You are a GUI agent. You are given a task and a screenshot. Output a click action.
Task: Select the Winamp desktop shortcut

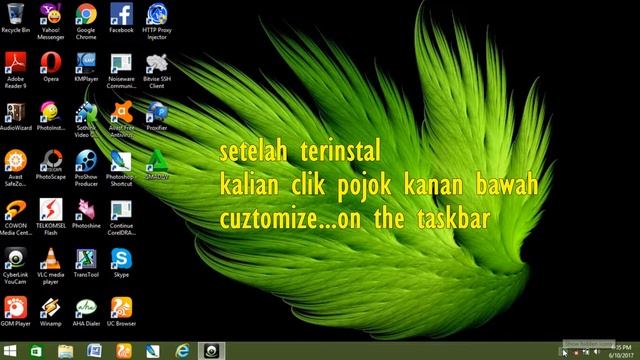coord(51,312)
